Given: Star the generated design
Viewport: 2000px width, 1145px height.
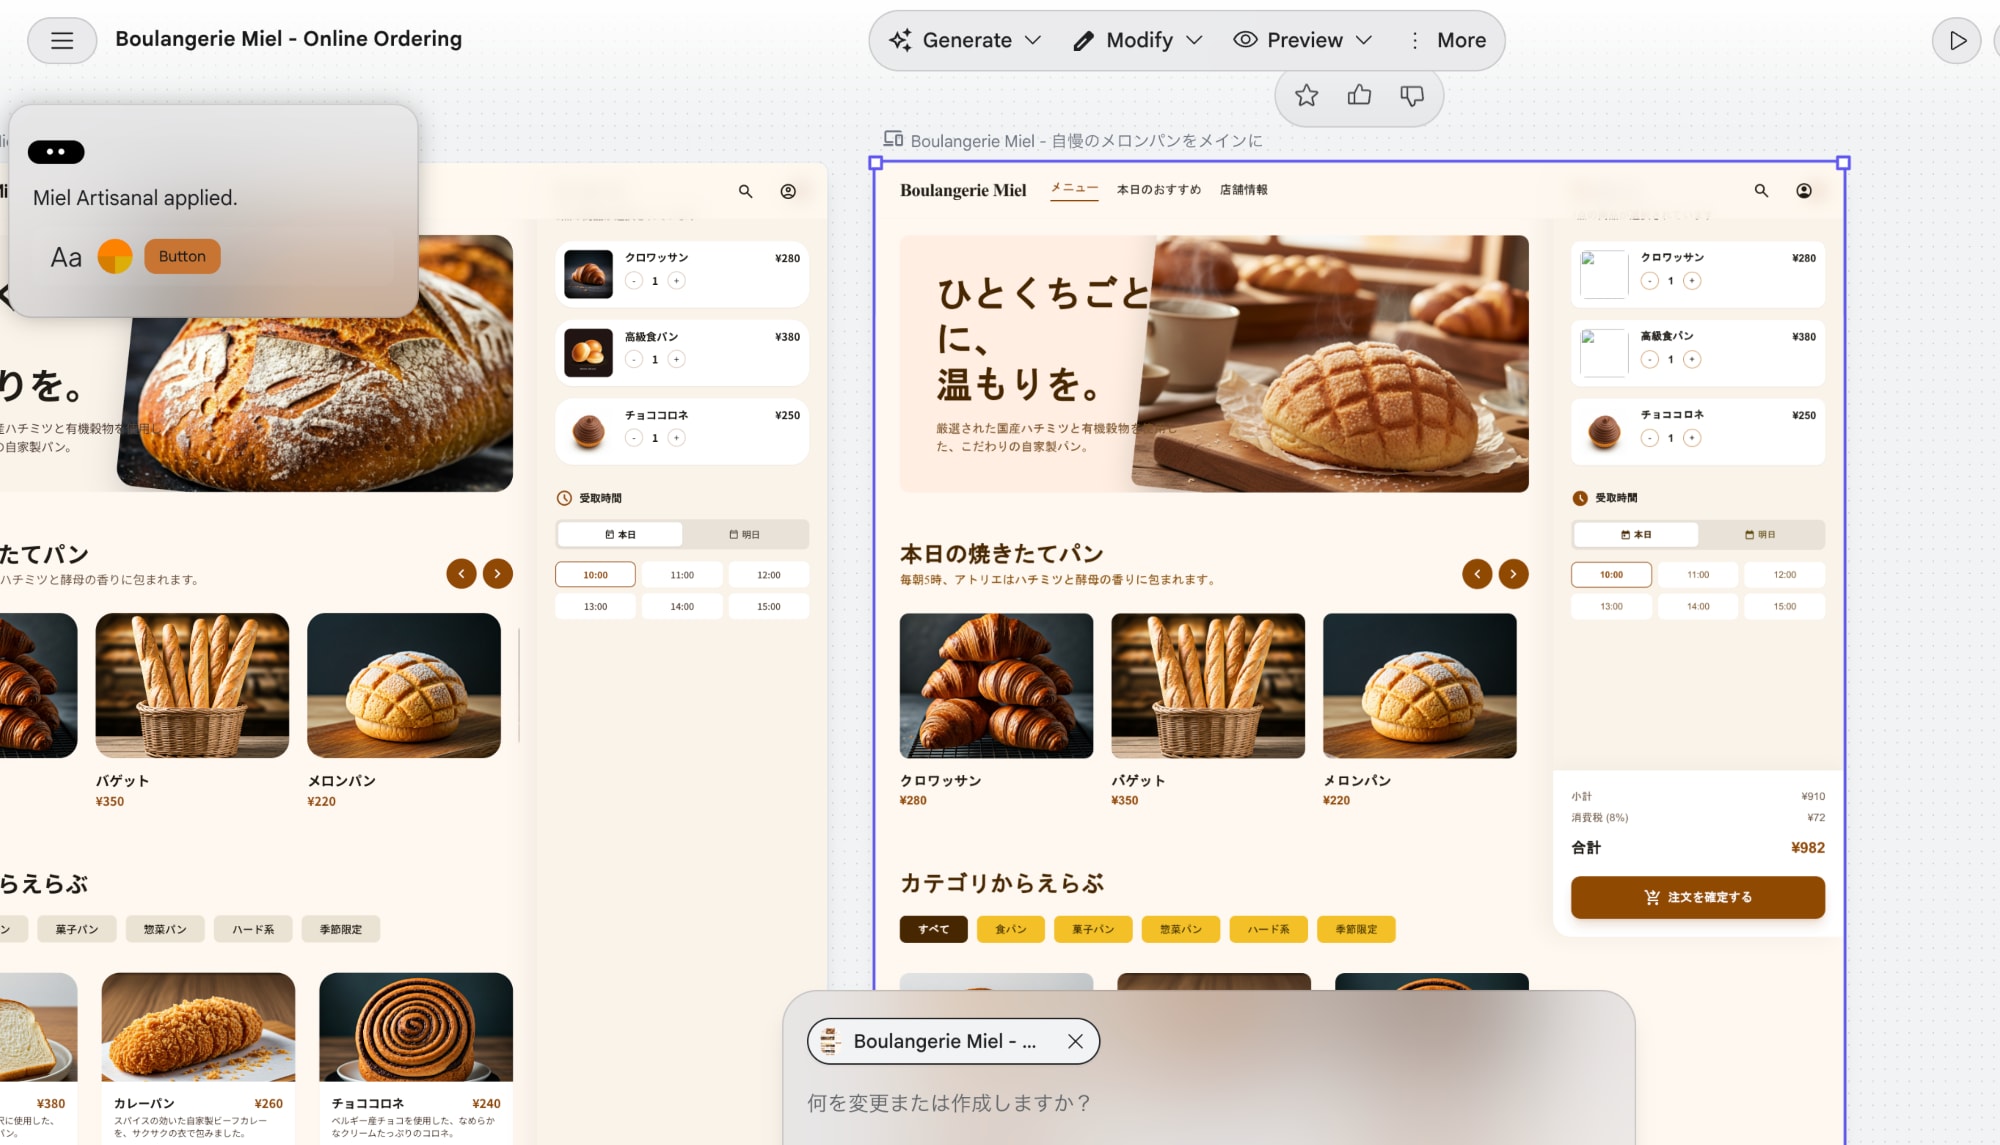Looking at the screenshot, I should point(1306,95).
